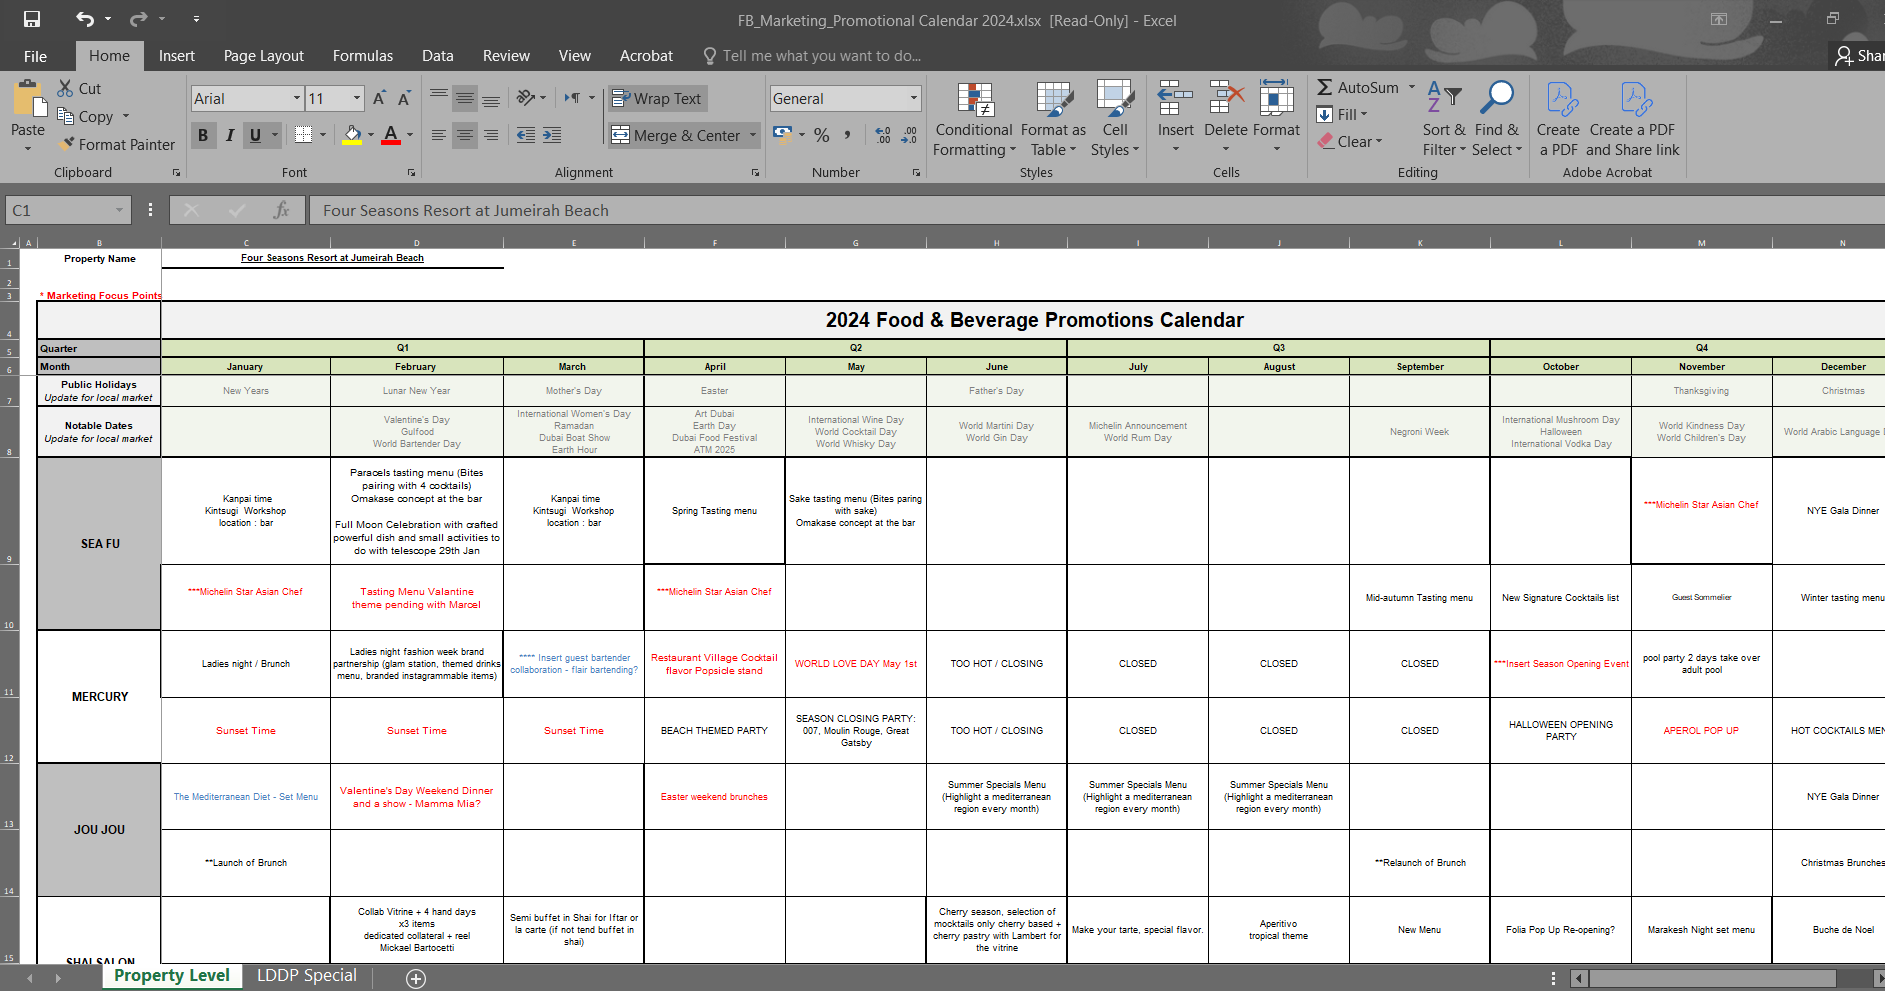Save the workbook with the floppy icon

click(x=32, y=19)
